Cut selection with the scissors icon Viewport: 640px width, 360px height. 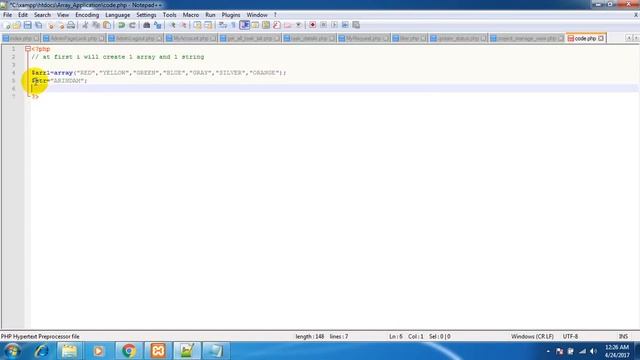click(85, 25)
